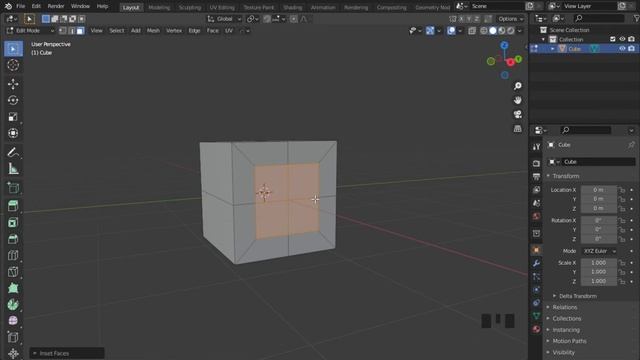640x360 pixels.
Task: Select the Bevel tool
Action: [13, 239]
